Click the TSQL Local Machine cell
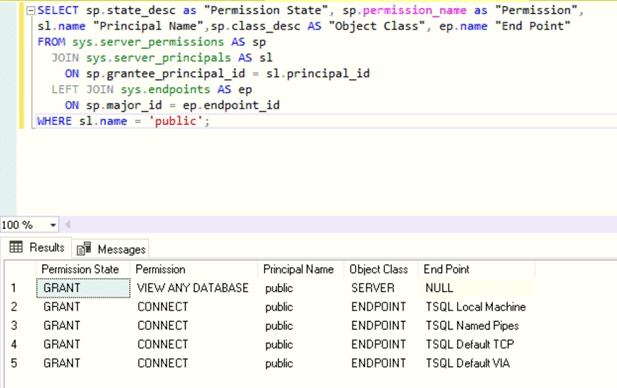This screenshot has width=617, height=388. click(x=476, y=307)
